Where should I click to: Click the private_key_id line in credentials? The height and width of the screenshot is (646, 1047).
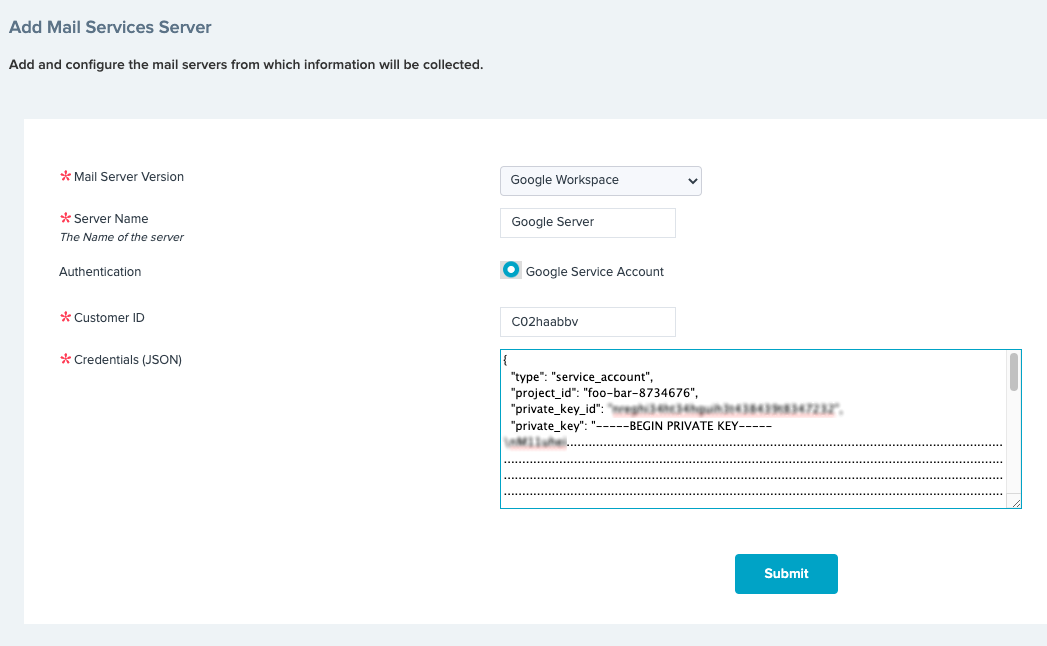(x=676, y=409)
